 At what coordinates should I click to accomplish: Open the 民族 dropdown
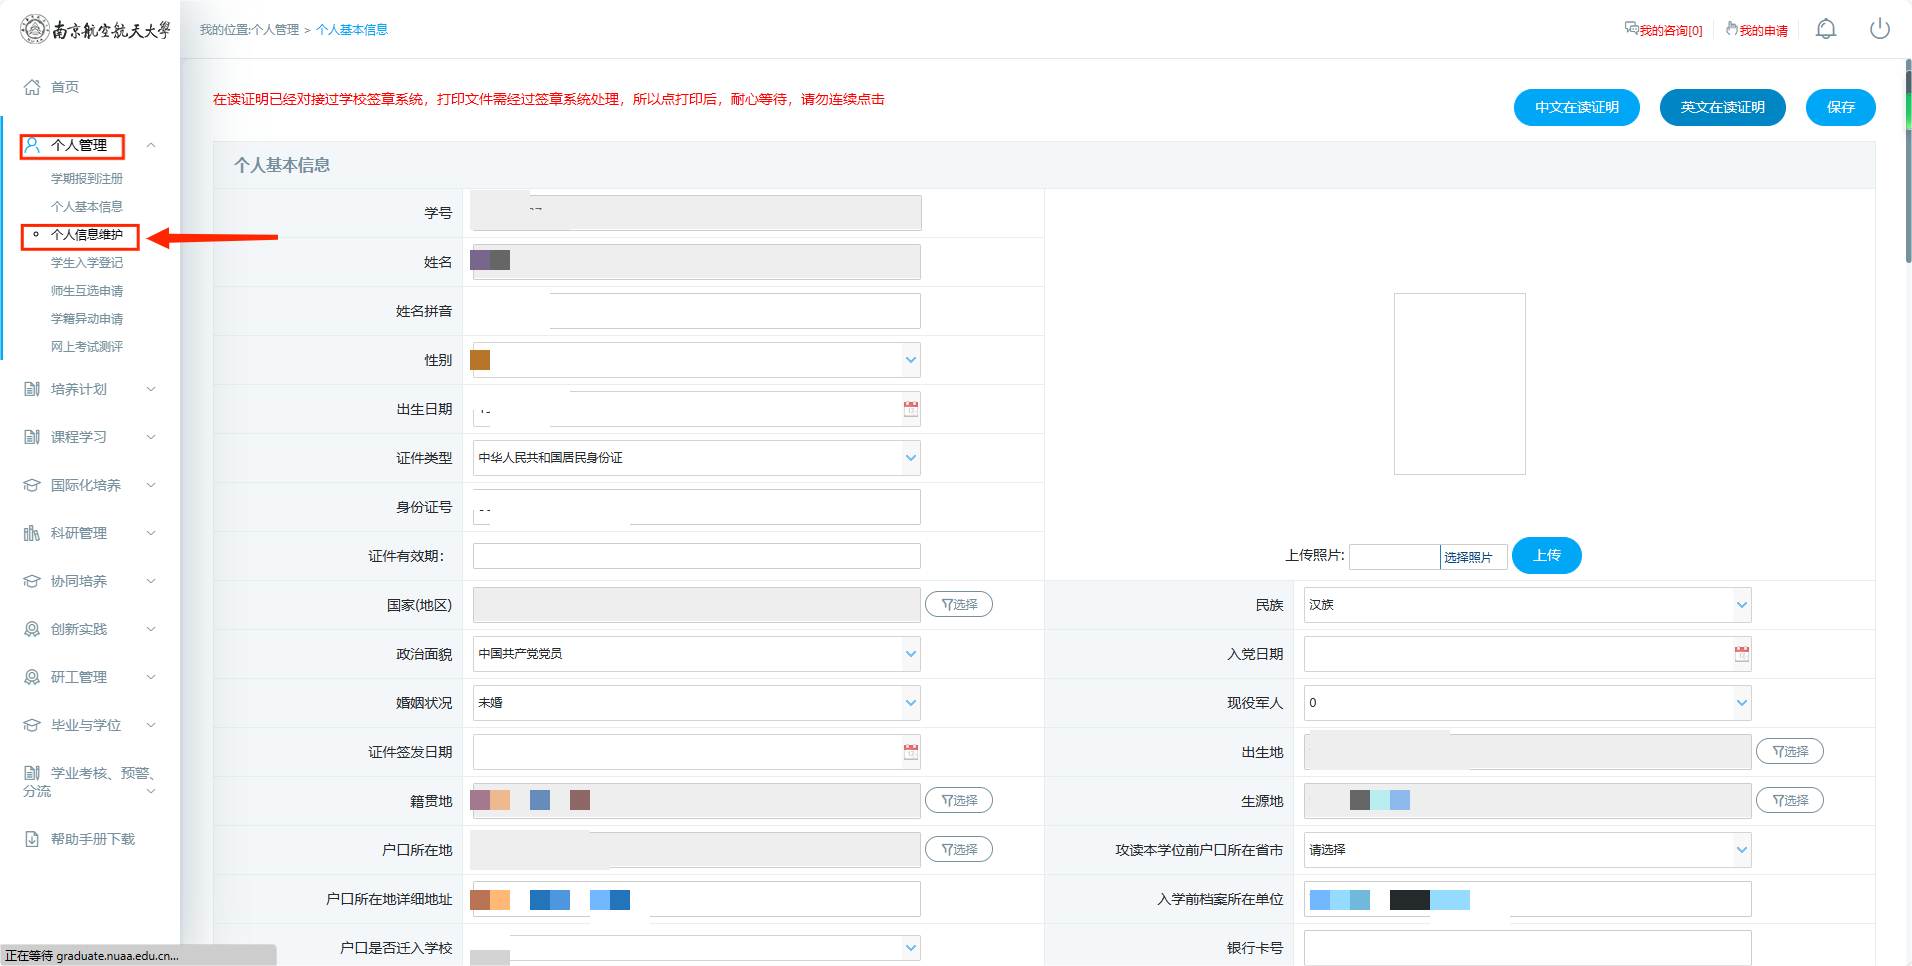[x=1741, y=605]
